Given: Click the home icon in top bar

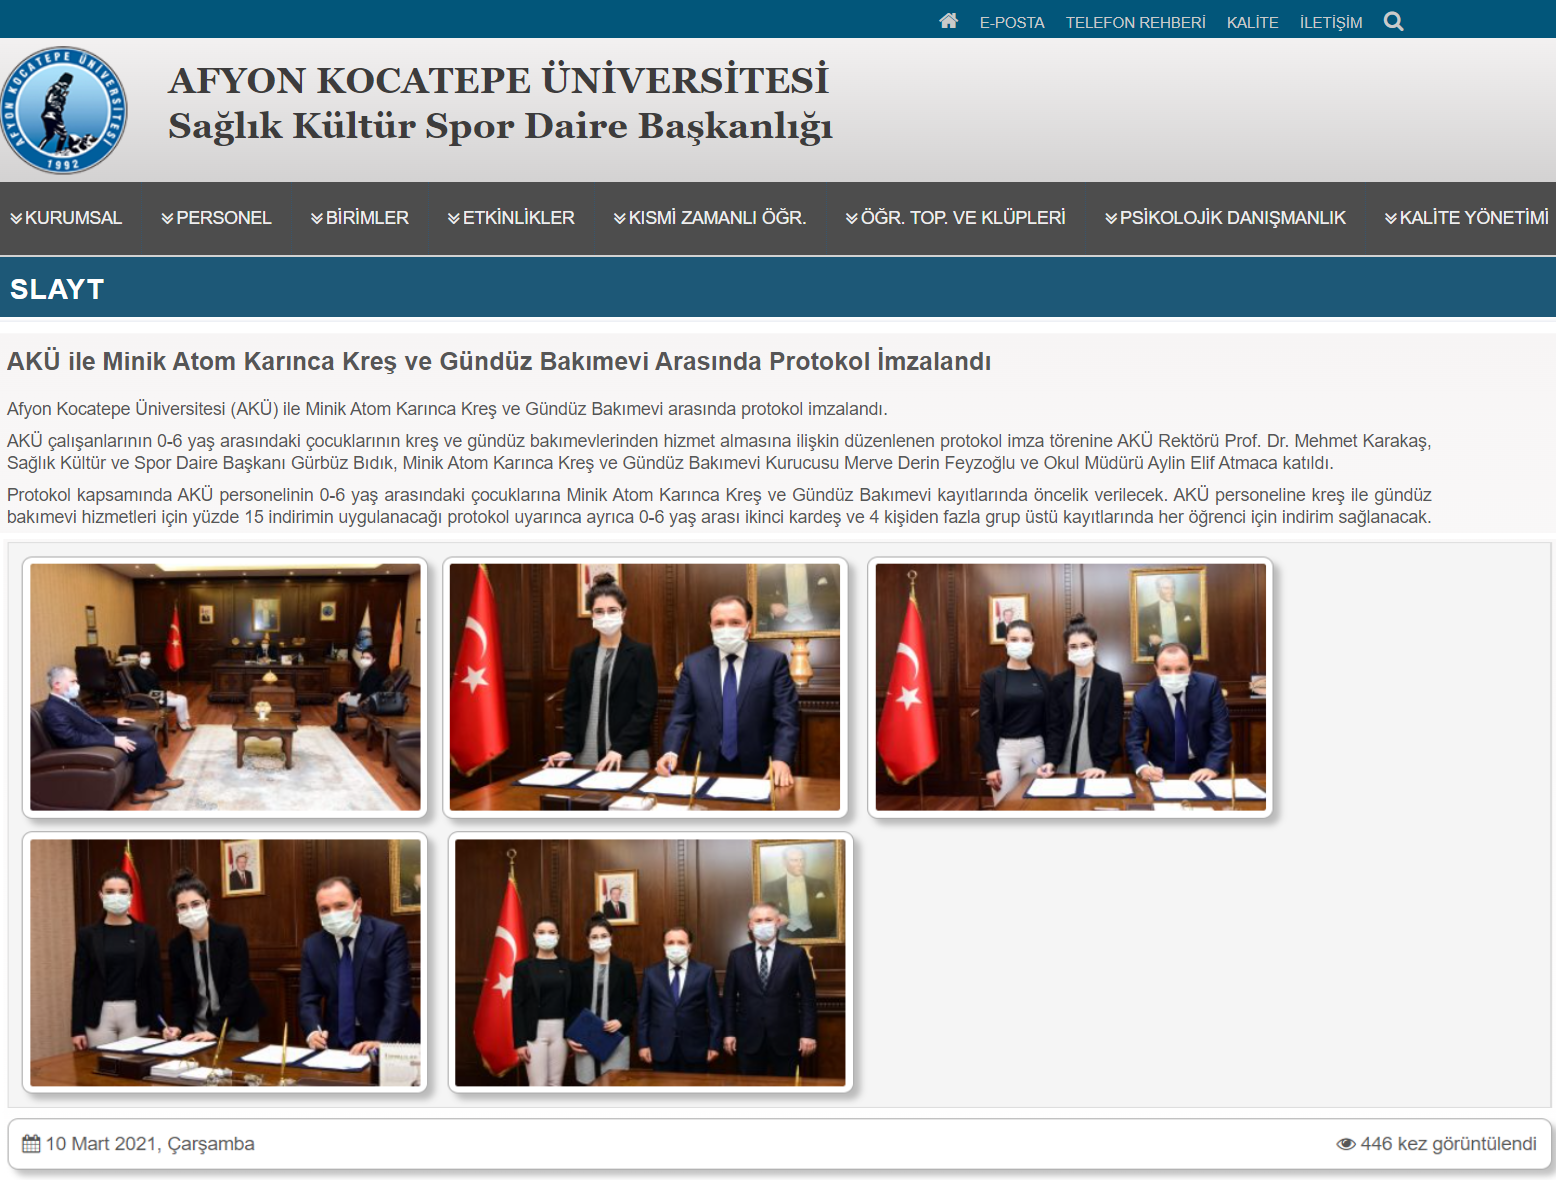Looking at the screenshot, I should [x=948, y=21].
